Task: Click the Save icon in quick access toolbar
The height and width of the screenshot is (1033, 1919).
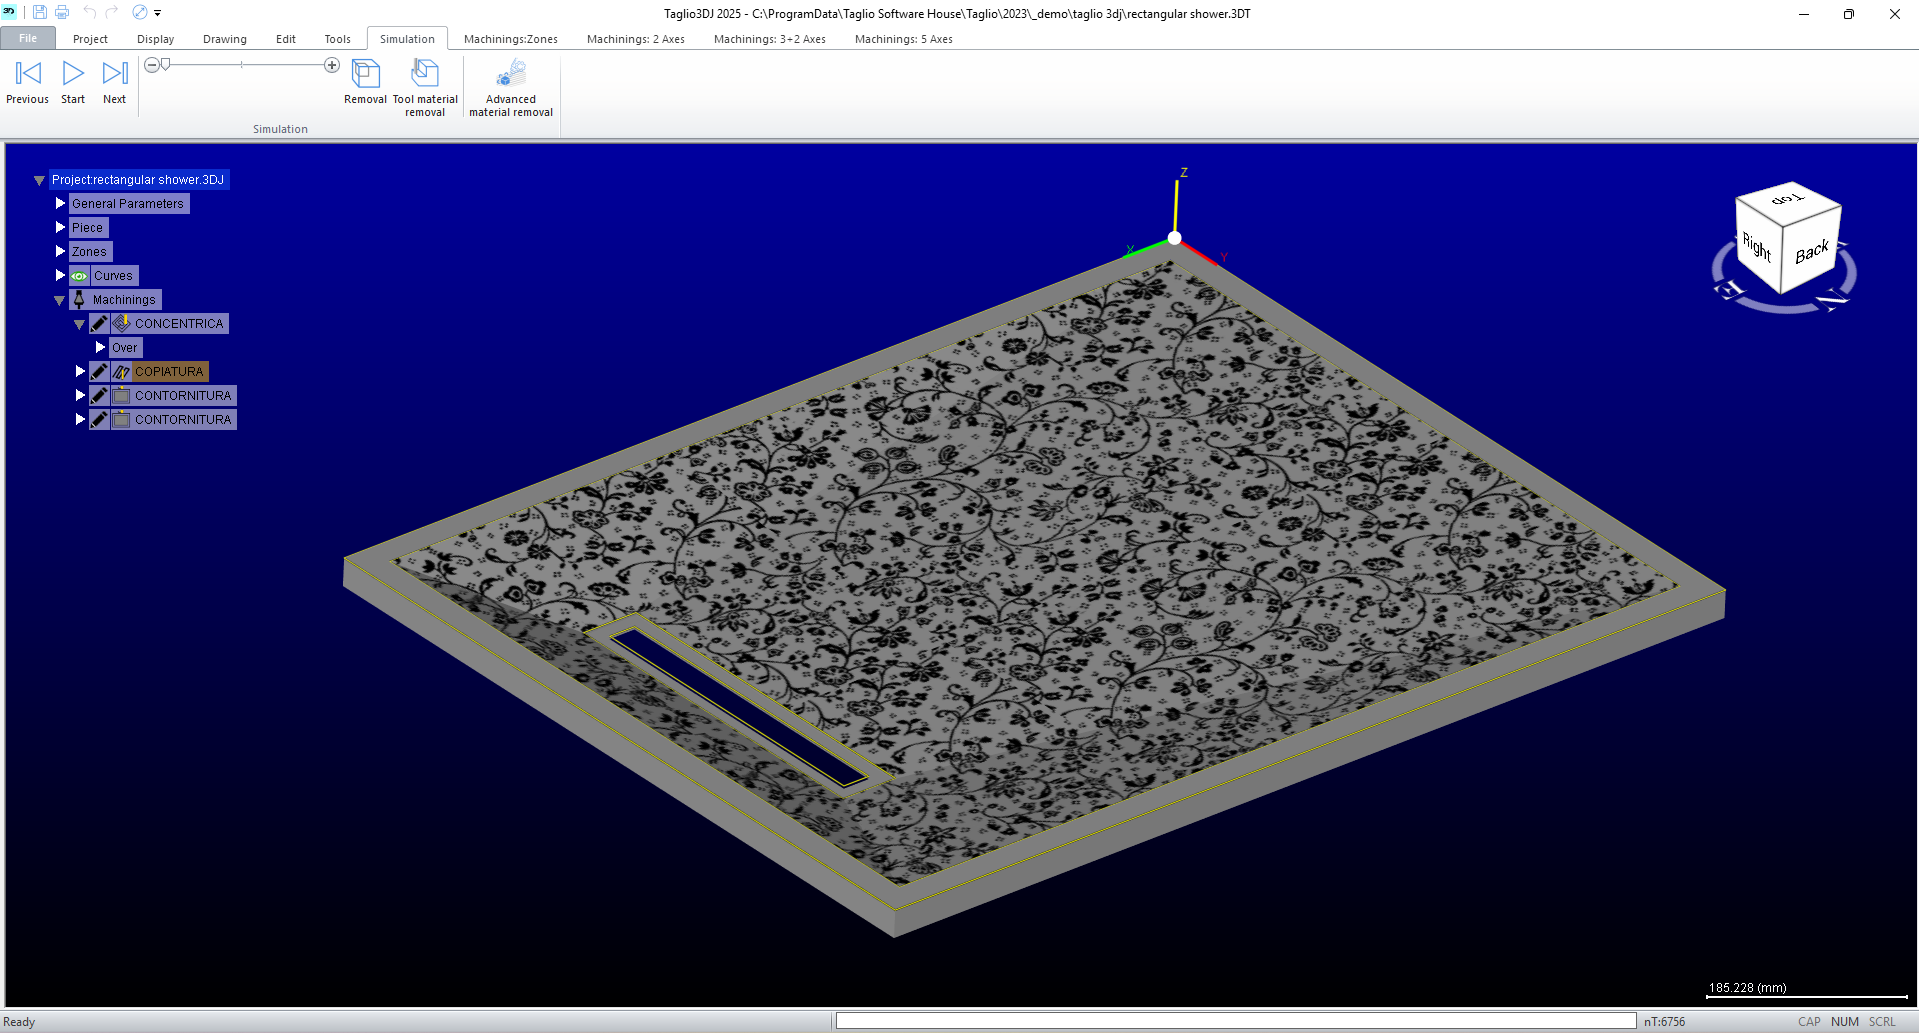Action: click(40, 13)
